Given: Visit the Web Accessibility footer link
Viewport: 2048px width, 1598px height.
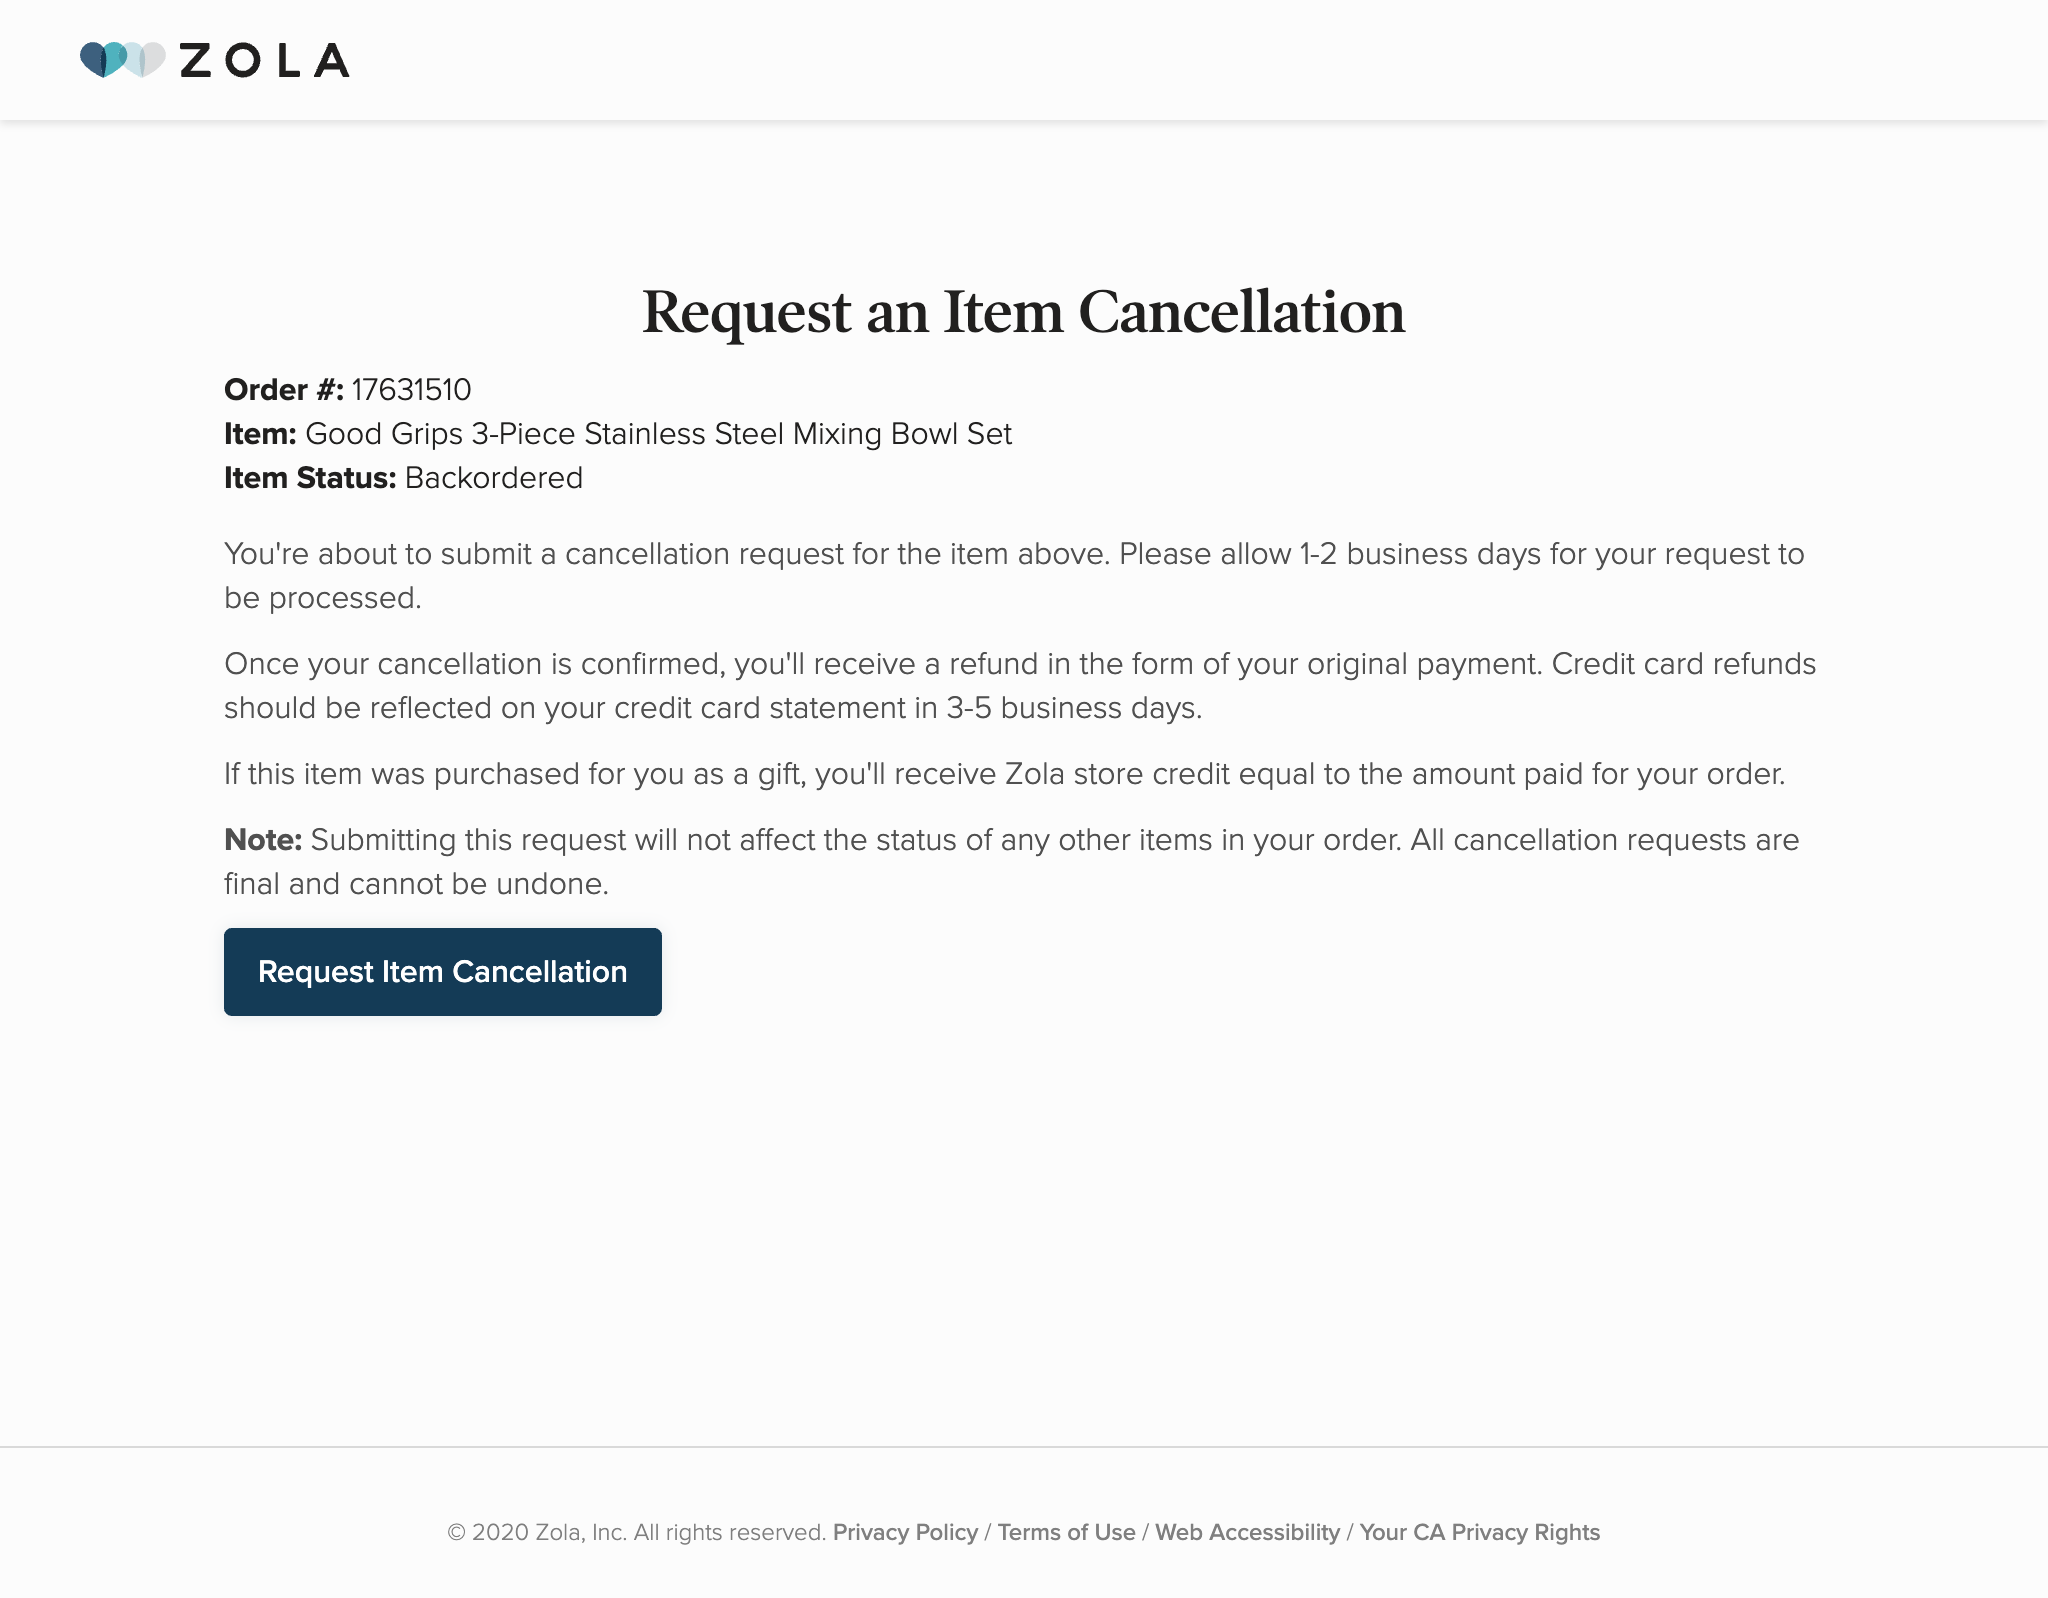Looking at the screenshot, I should (x=1247, y=1532).
